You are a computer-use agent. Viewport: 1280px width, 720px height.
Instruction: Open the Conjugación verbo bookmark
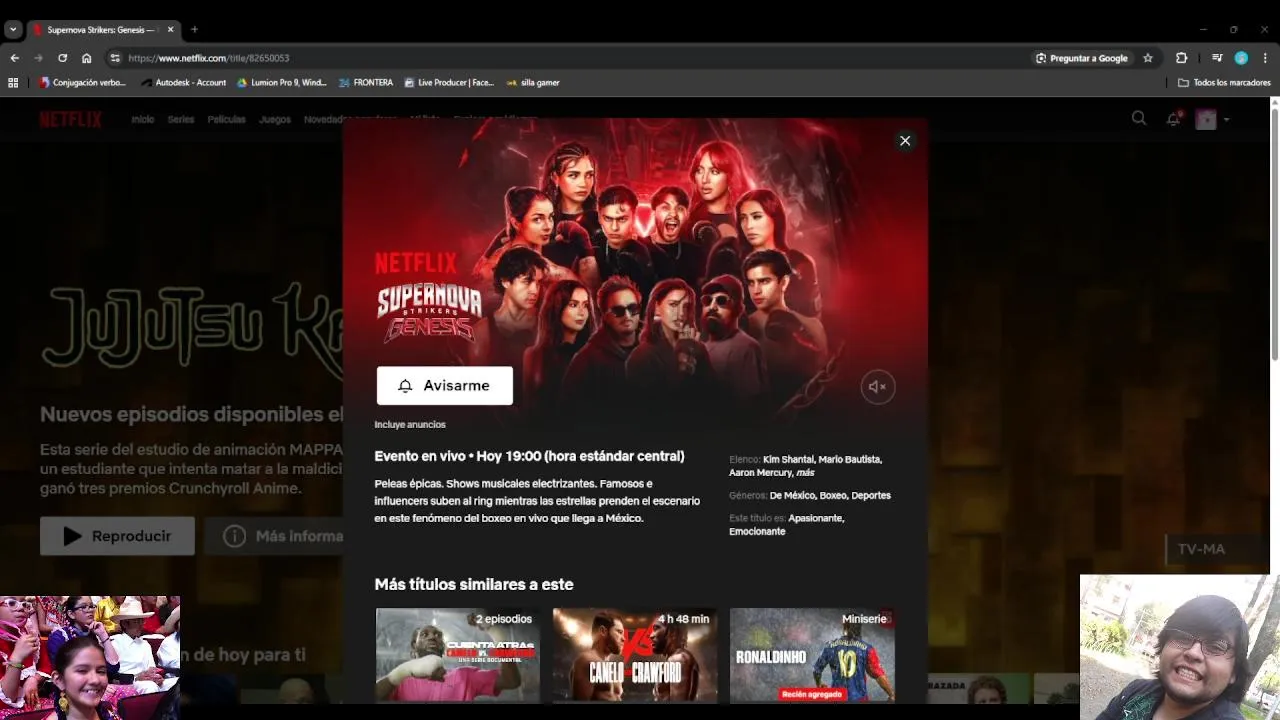tap(82, 83)
